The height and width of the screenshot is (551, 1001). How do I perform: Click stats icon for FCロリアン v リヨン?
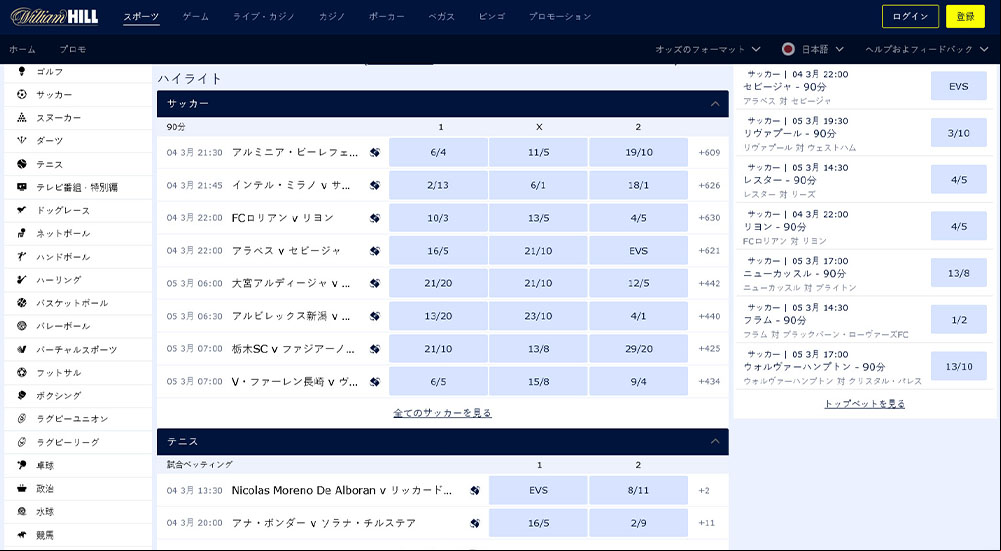click(x=375, y=218)
